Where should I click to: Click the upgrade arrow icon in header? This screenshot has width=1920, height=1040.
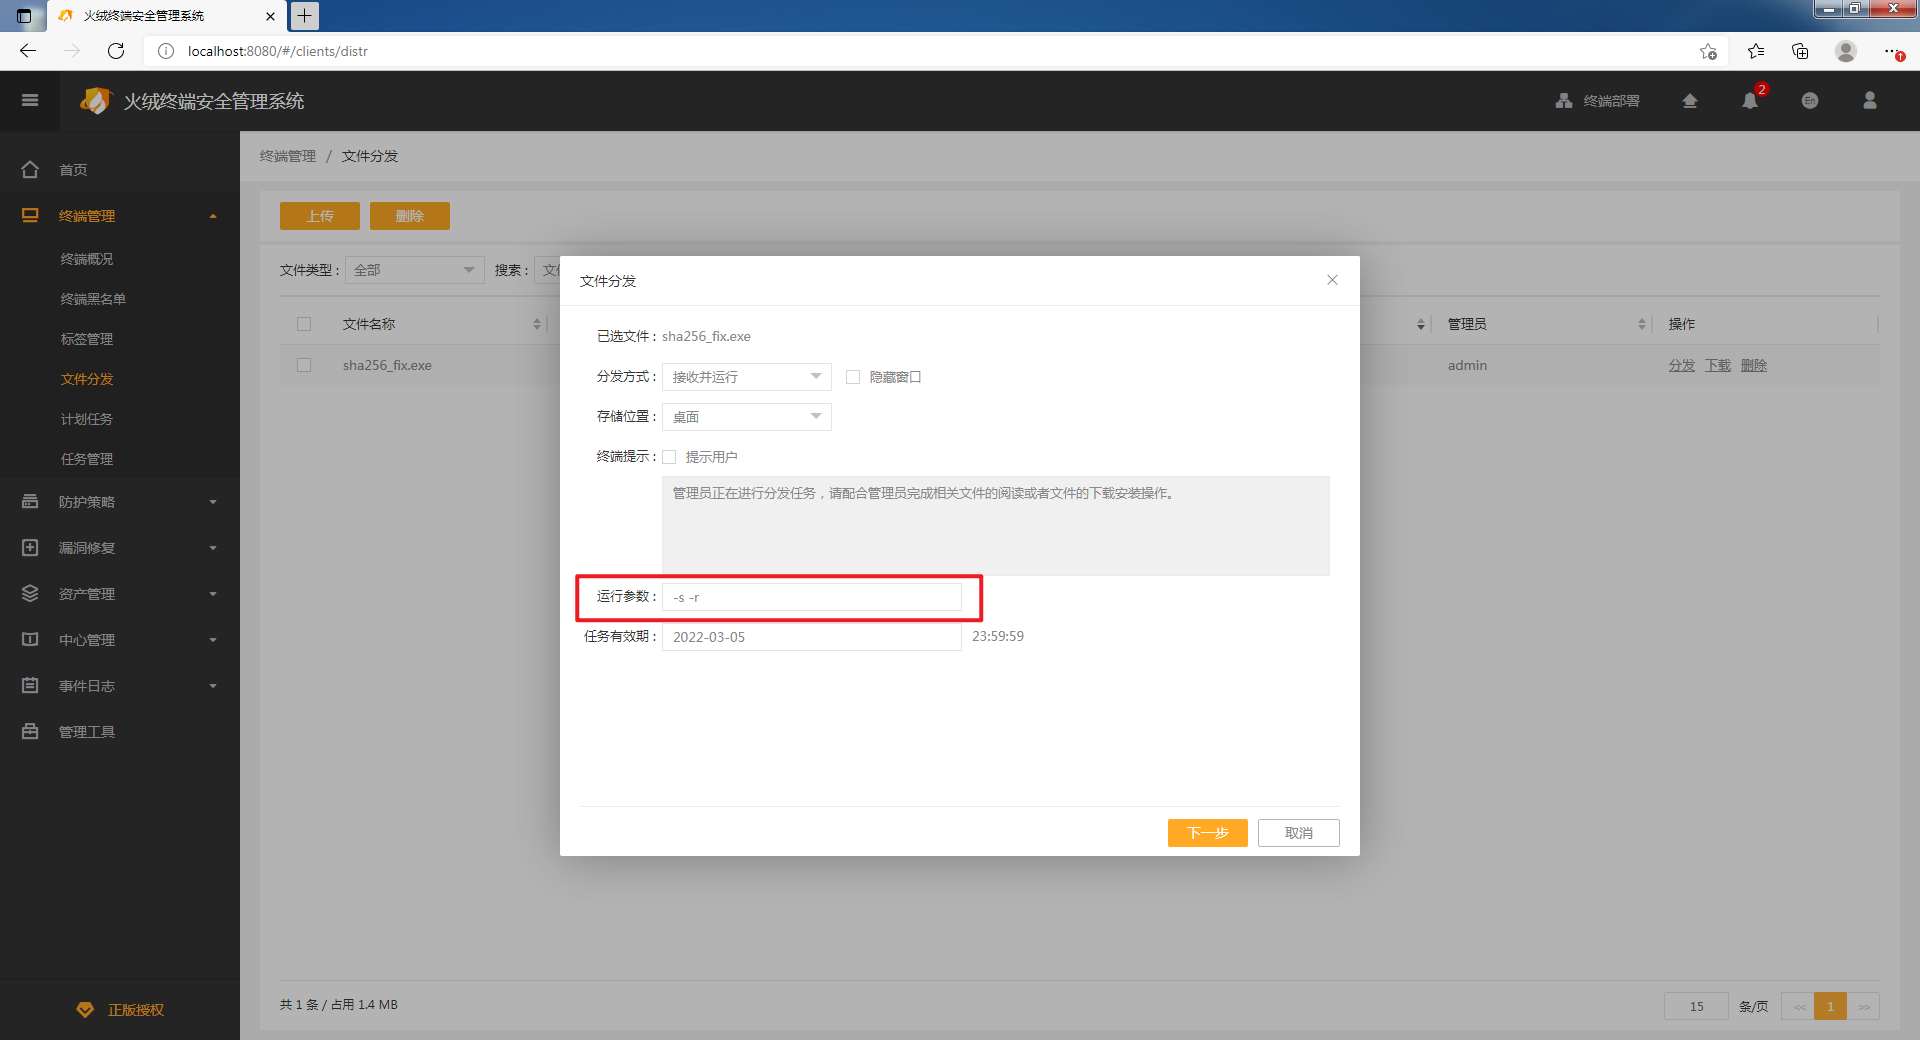1690,101
